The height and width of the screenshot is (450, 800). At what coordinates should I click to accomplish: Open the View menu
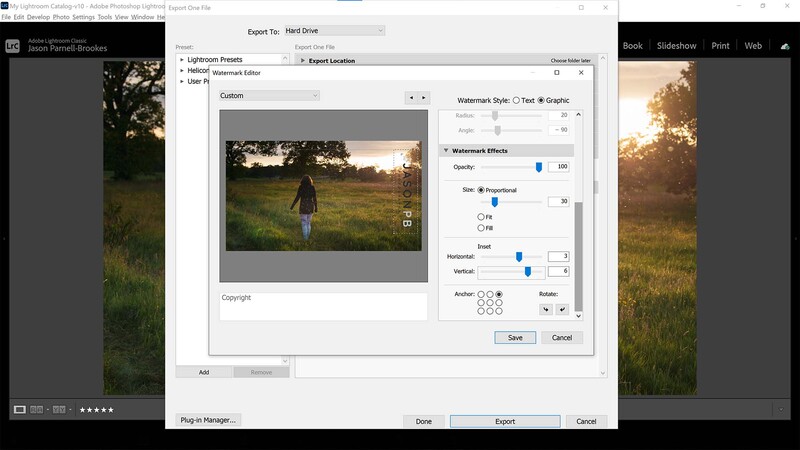tap(121, 17)
